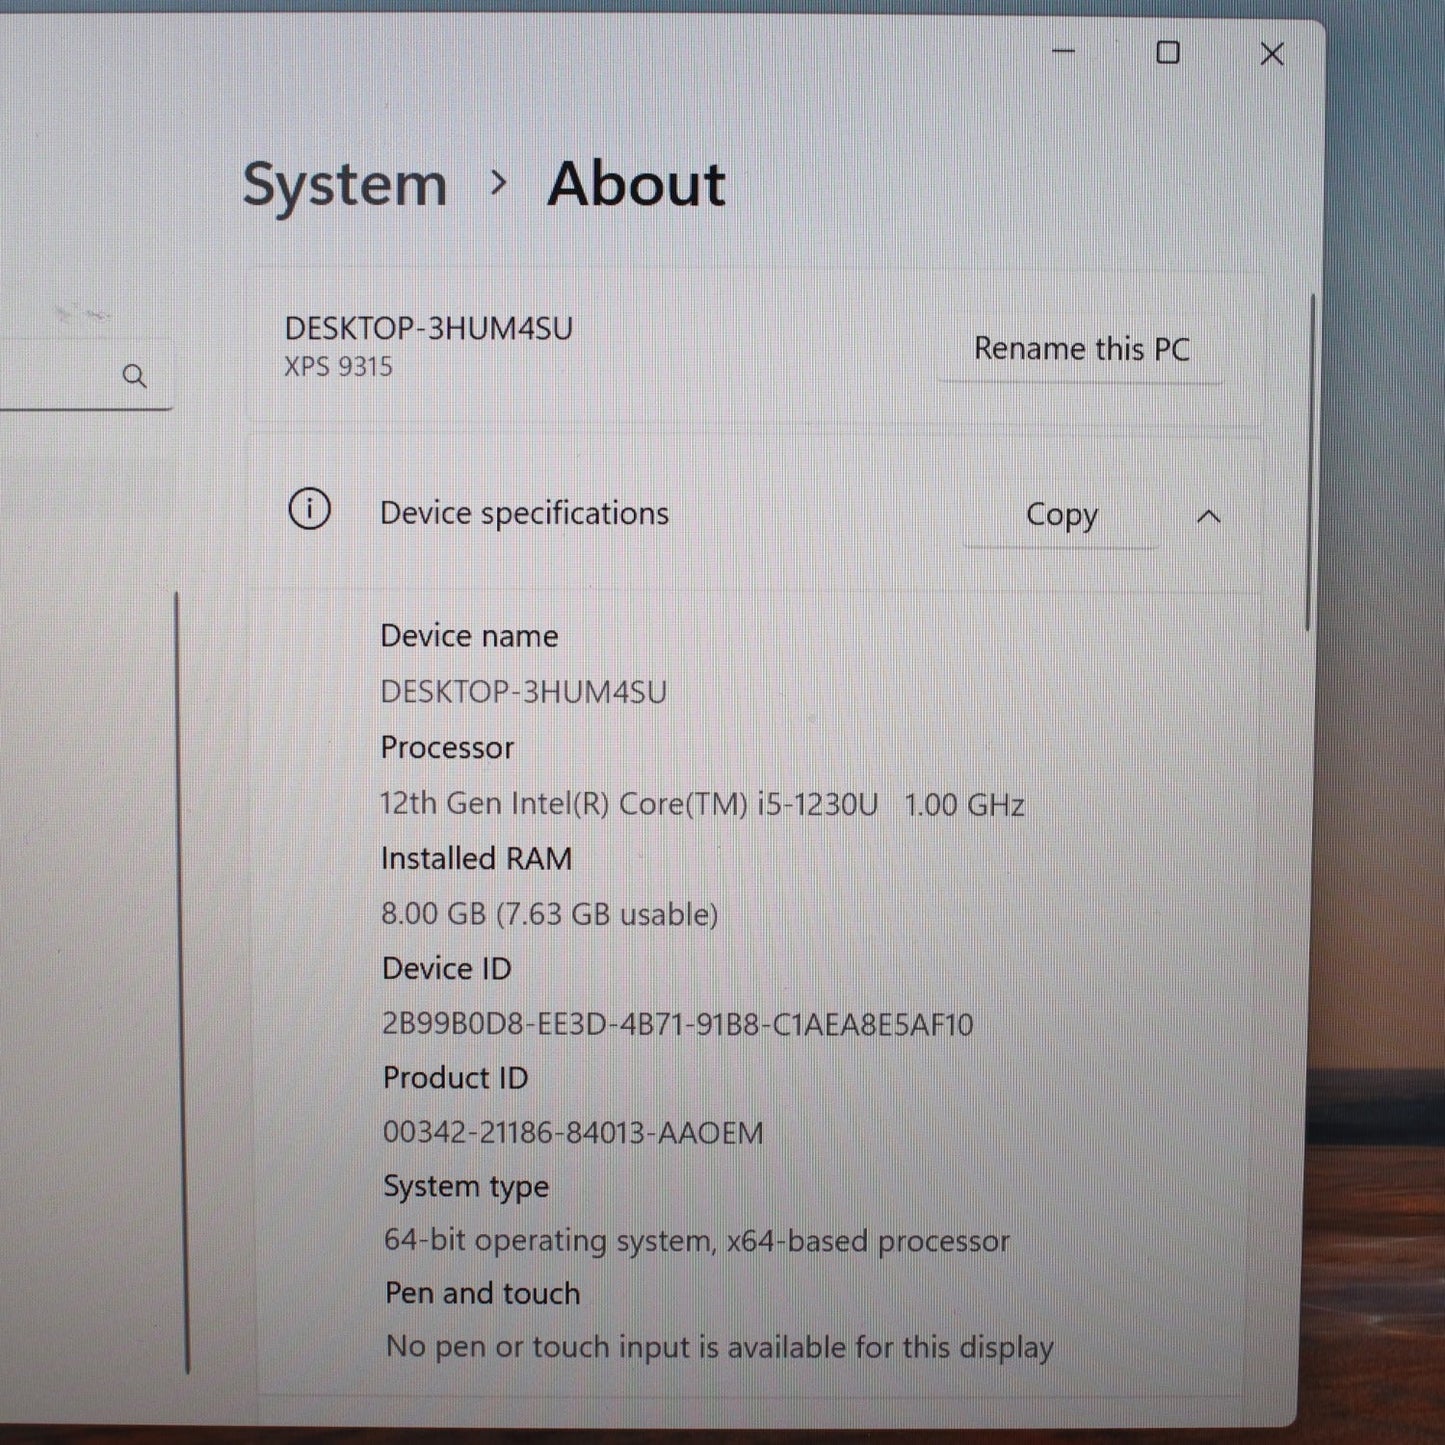Click the search magnifier icon

click(134, 376)
